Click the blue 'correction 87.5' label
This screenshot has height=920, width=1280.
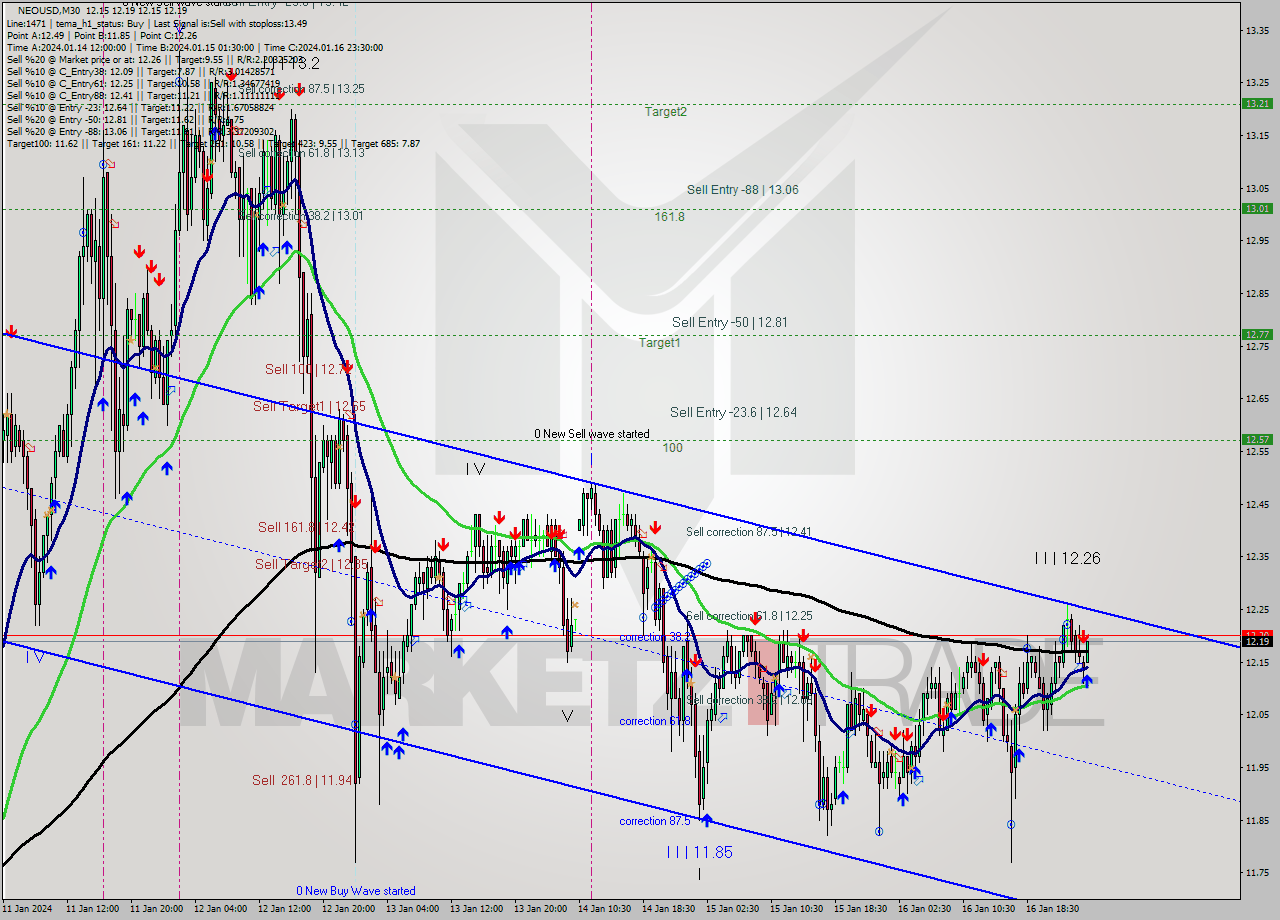[654, 821]
